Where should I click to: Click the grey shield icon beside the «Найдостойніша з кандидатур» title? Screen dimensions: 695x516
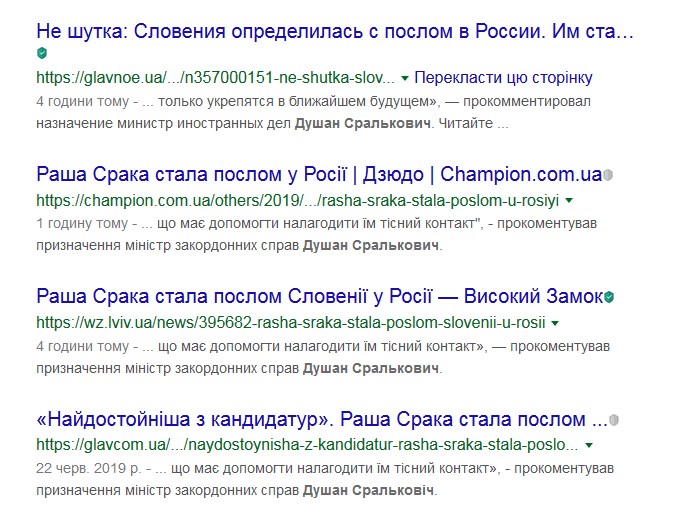(x=614, y=420)
